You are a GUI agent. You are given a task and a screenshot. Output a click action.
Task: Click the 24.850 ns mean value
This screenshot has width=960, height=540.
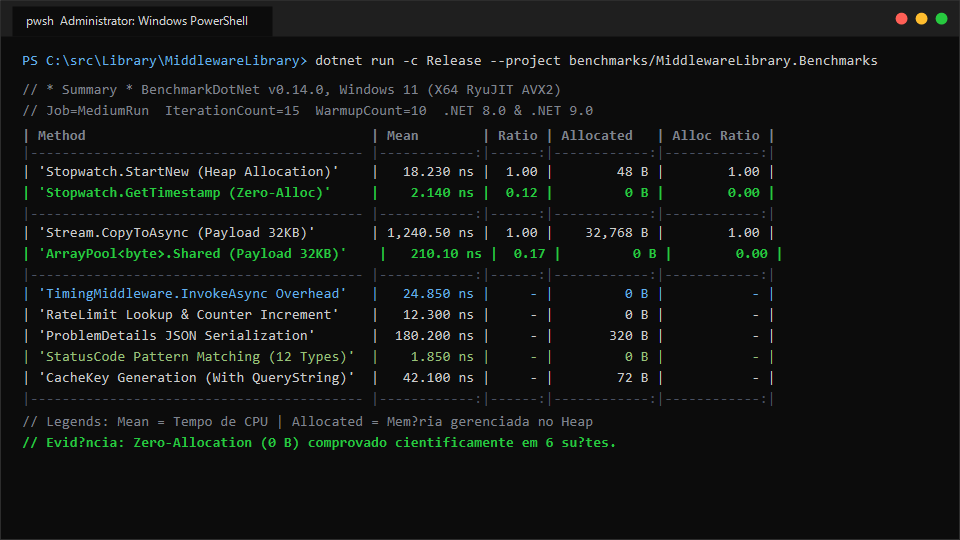pyautogui.click(x=438, y=294)
